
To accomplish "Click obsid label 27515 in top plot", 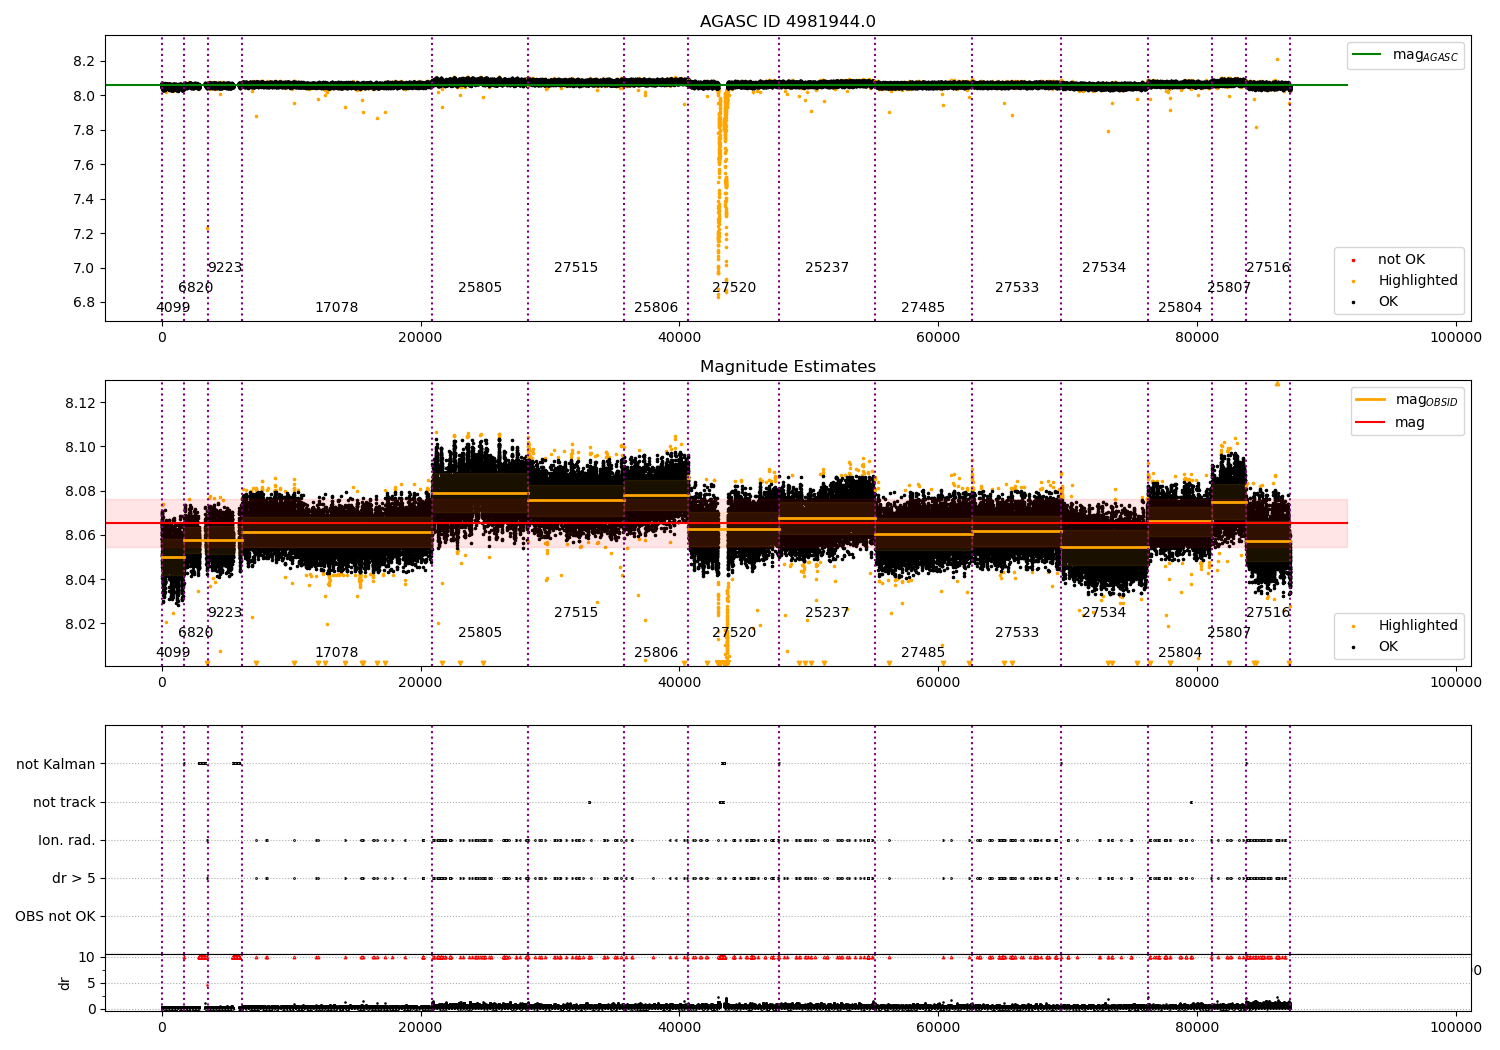I will pos(576,268).
